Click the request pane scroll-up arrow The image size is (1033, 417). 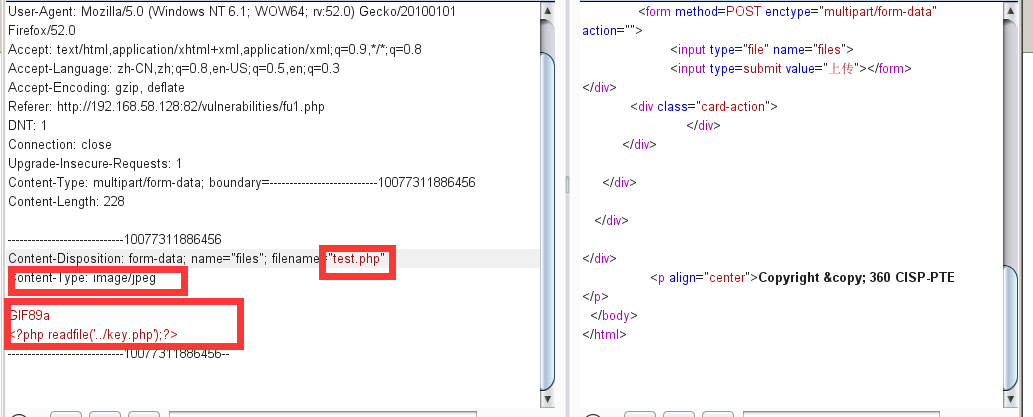[x=547, y=11]
